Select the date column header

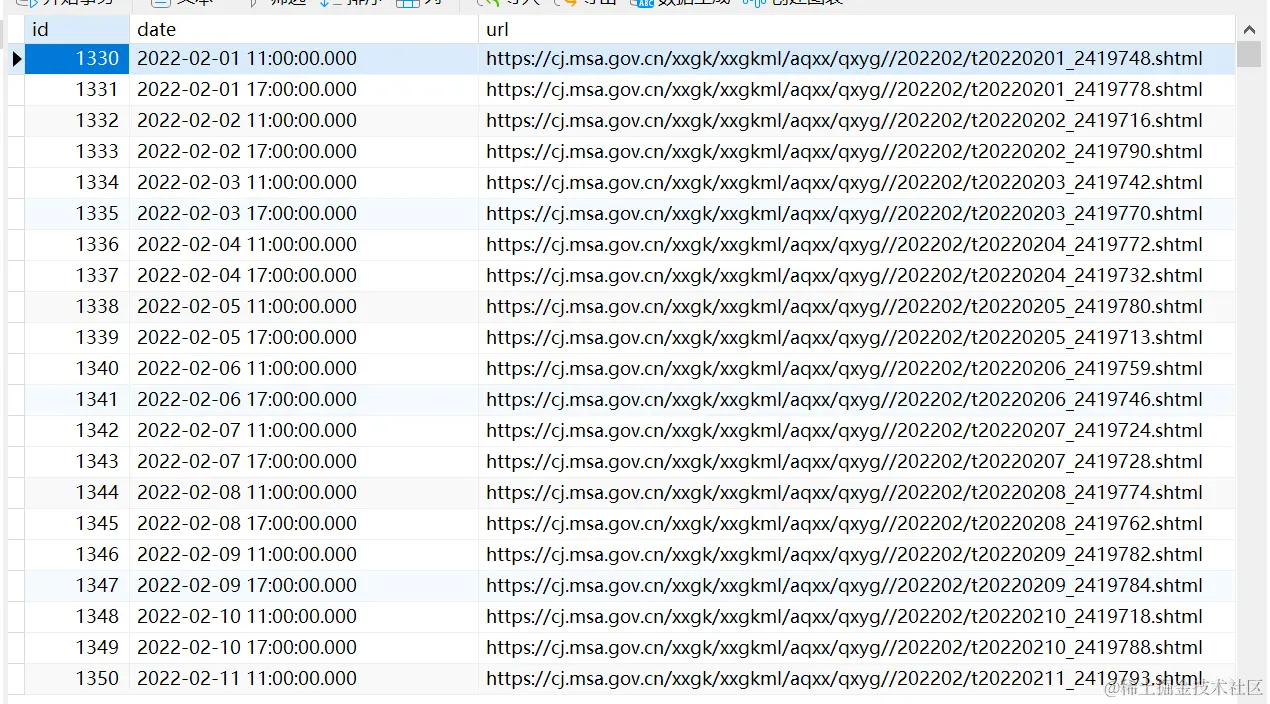click(304, 29)
